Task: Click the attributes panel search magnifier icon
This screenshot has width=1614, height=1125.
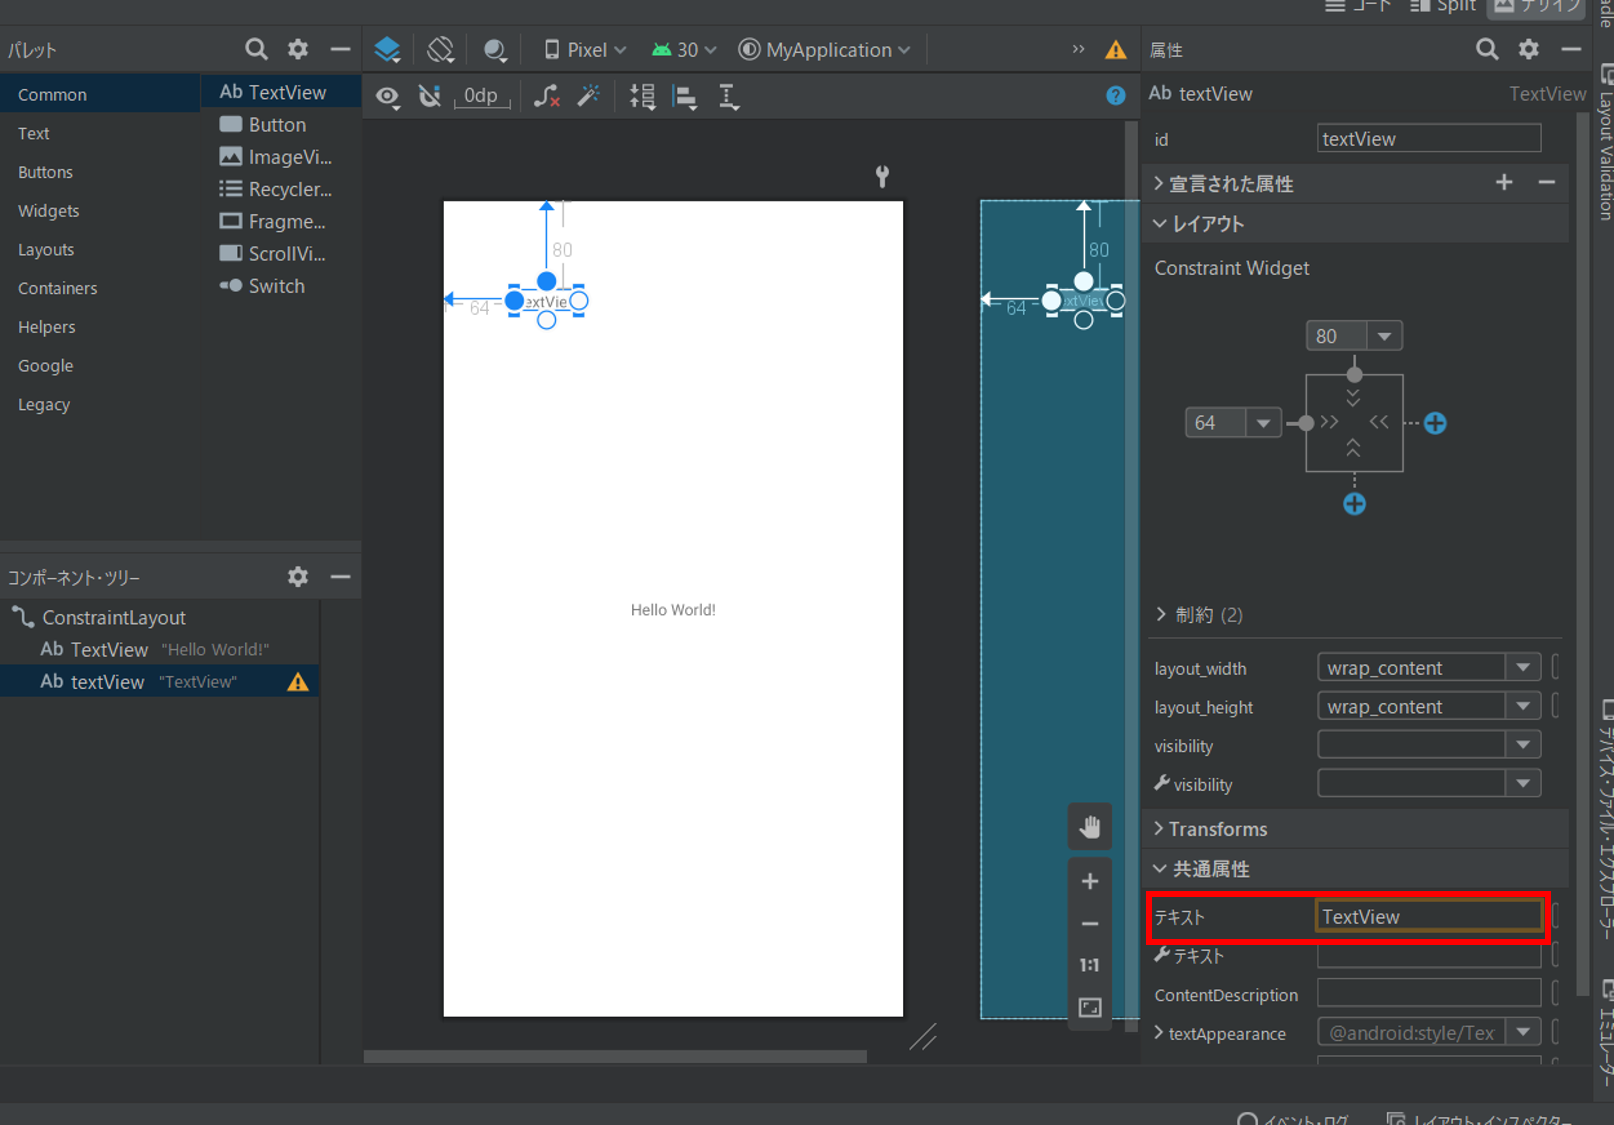Action: coord(1487,48)
